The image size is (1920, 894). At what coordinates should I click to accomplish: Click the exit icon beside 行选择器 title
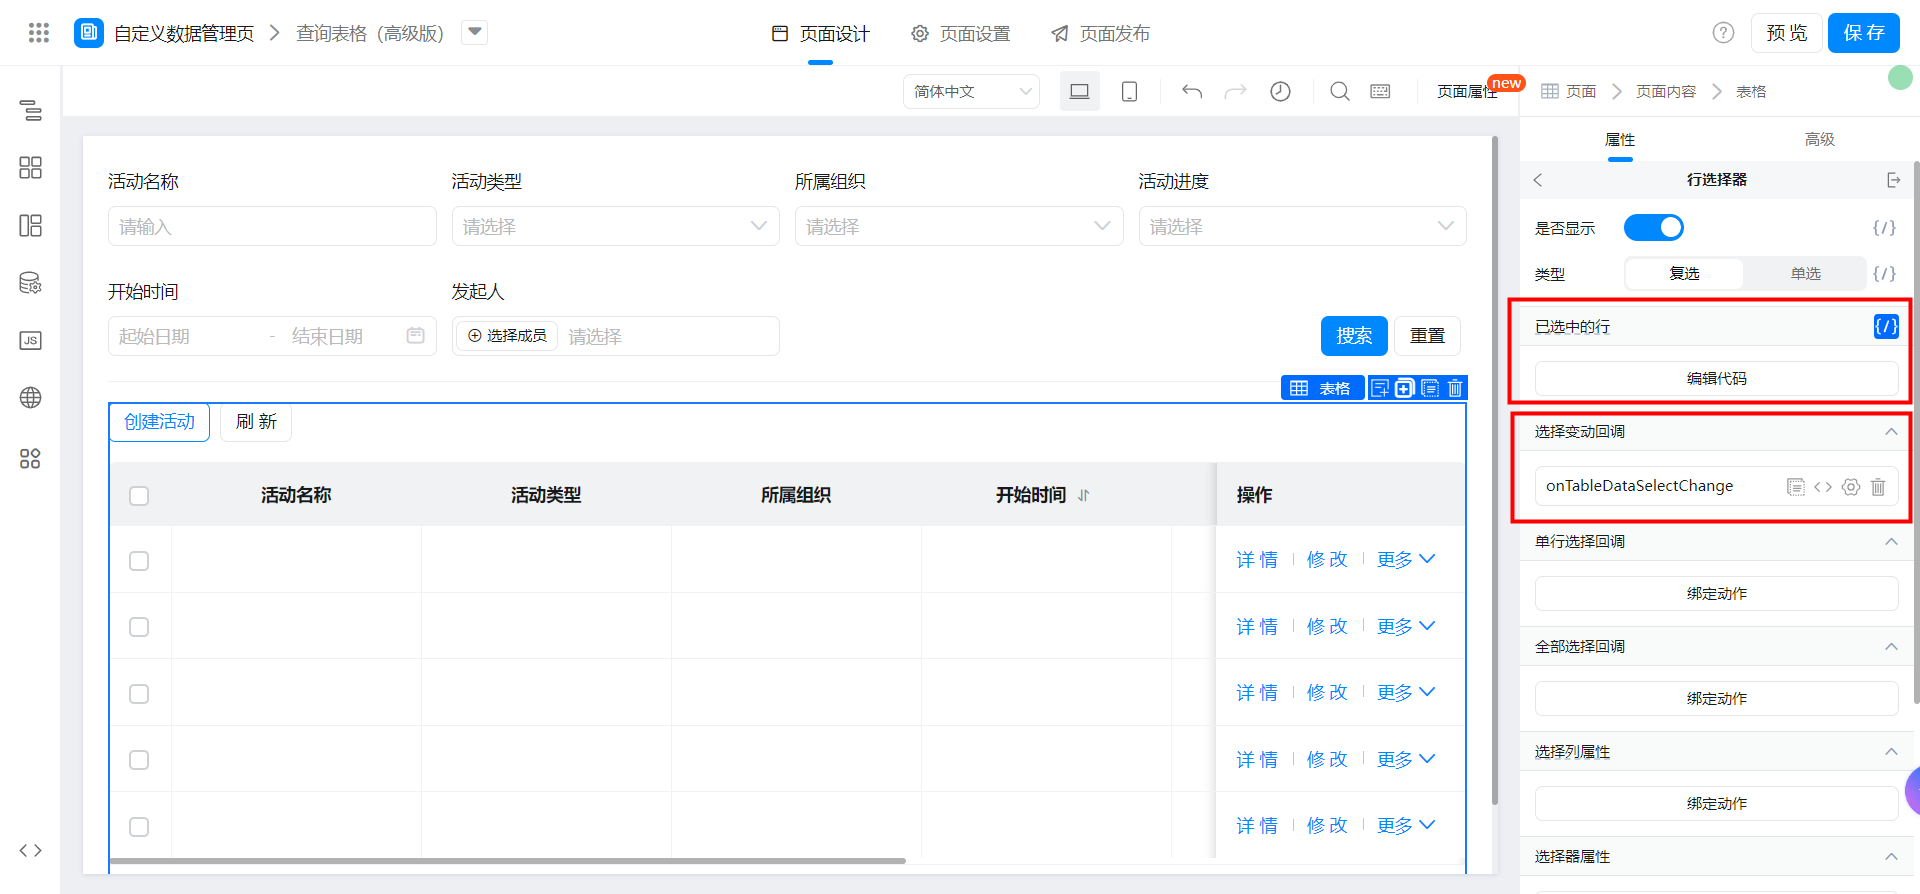coord(1893,180)
